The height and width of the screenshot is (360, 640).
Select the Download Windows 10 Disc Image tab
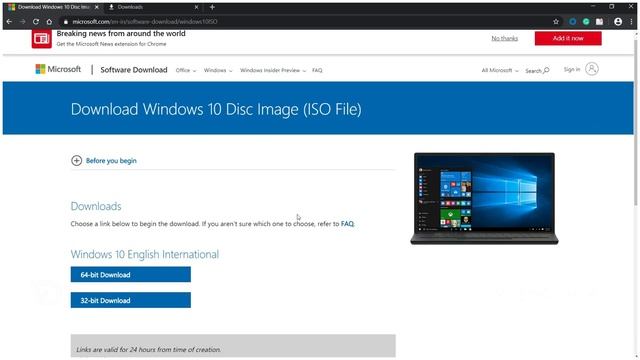coord(53,7)
